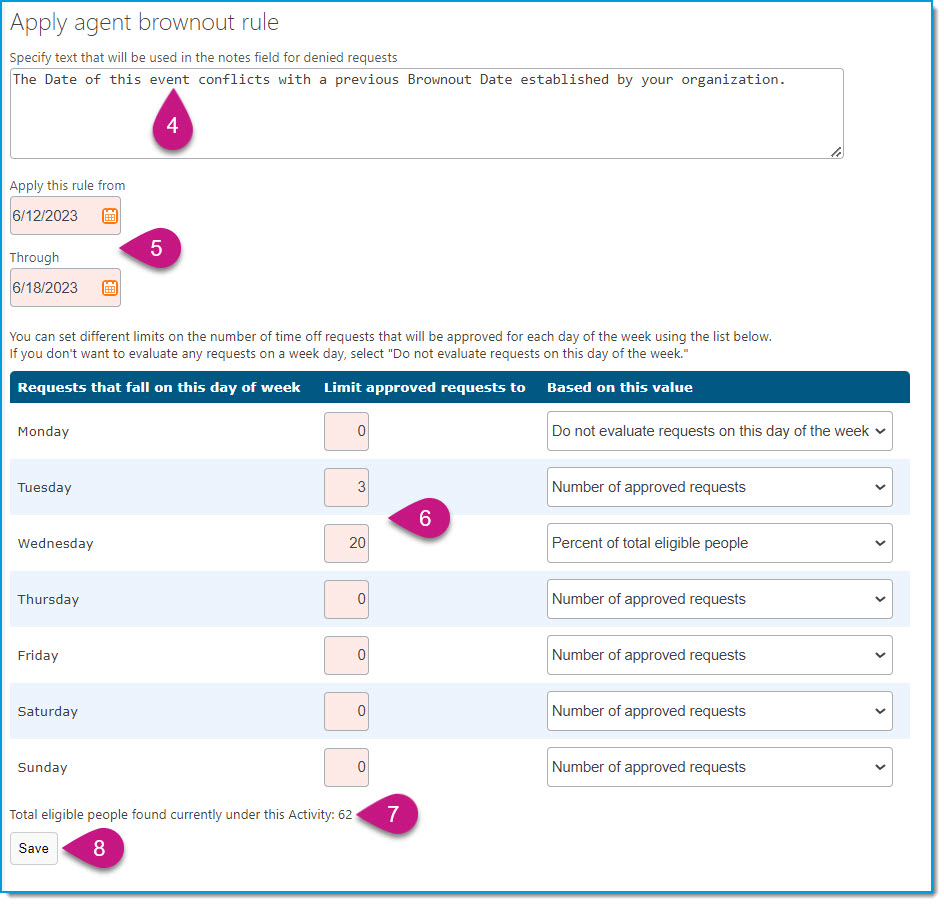Open the Sunday value type dropdown
The width and height of the screenshot is (944, 904).
719,767
